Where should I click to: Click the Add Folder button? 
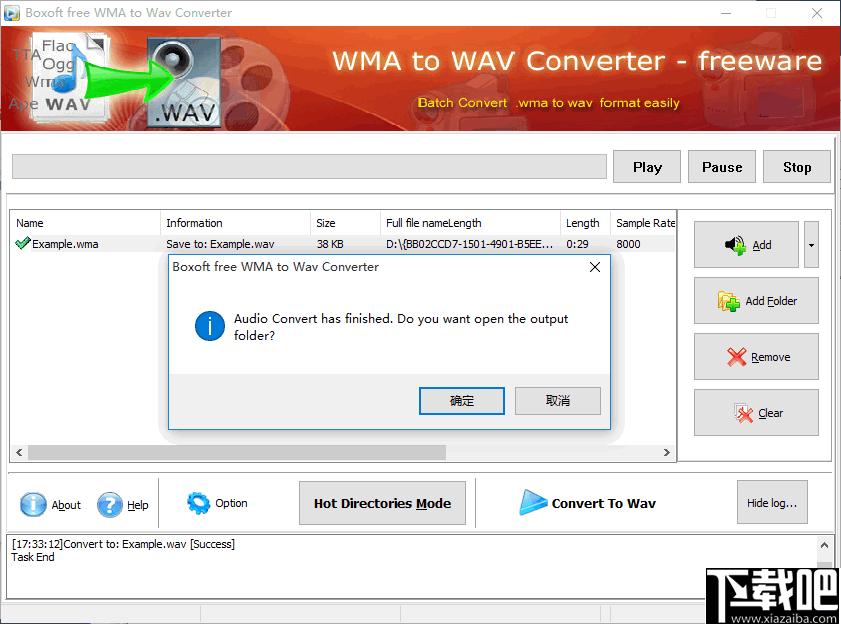(x=756, y=300)
